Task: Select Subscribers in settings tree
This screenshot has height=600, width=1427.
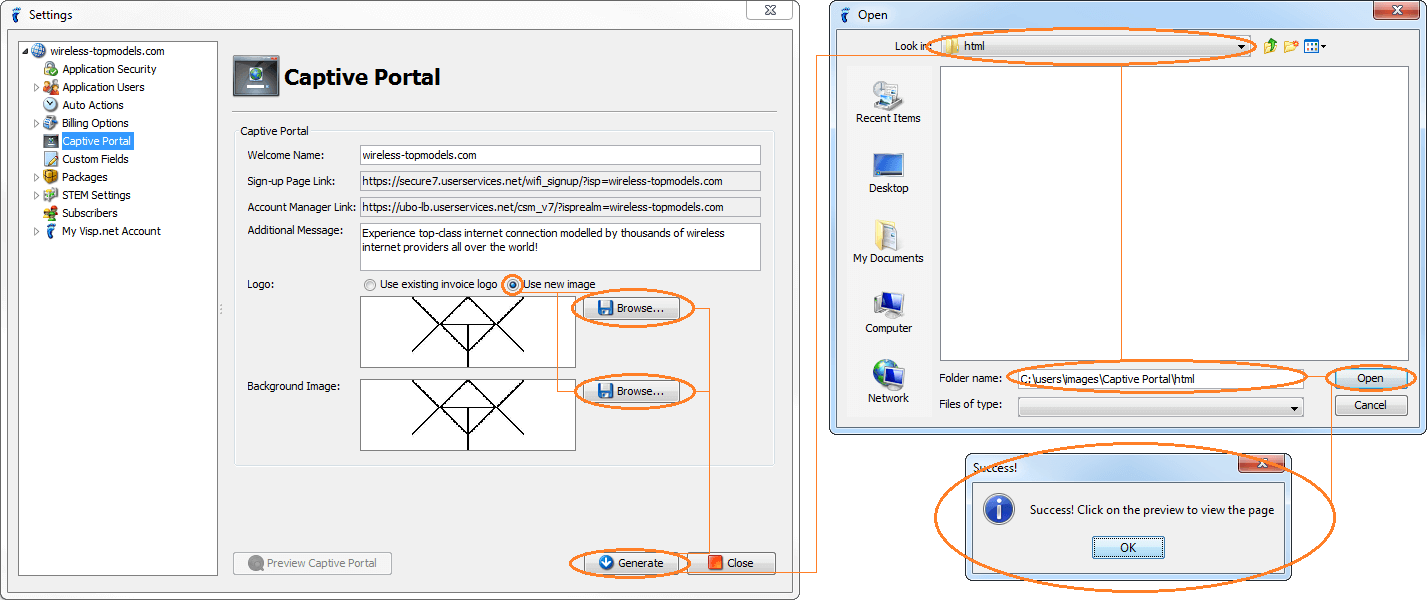Action: tap(89, 213)
